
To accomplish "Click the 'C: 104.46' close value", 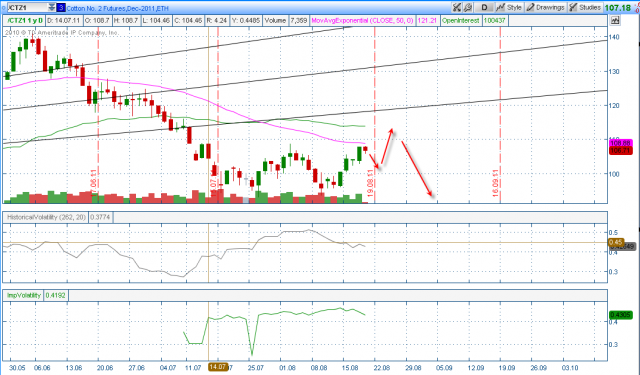I will click(x=188, y=20).
